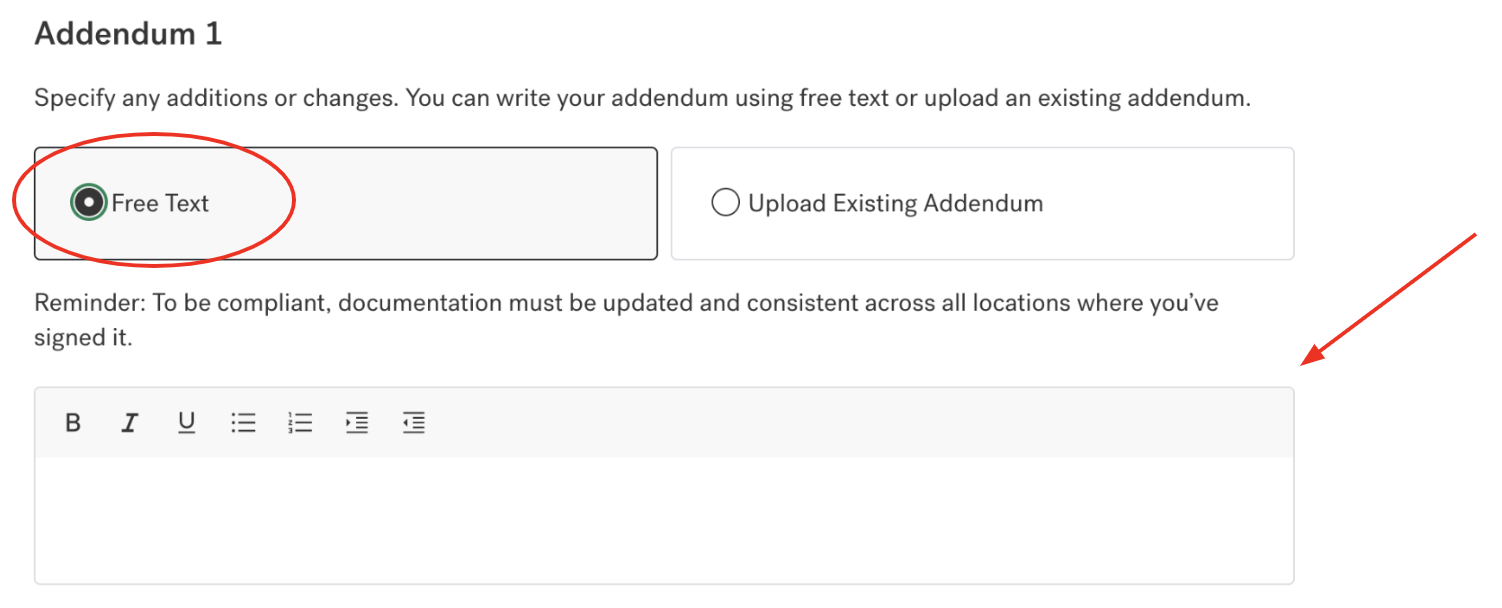Click the Free Text option card

(345, 202)
